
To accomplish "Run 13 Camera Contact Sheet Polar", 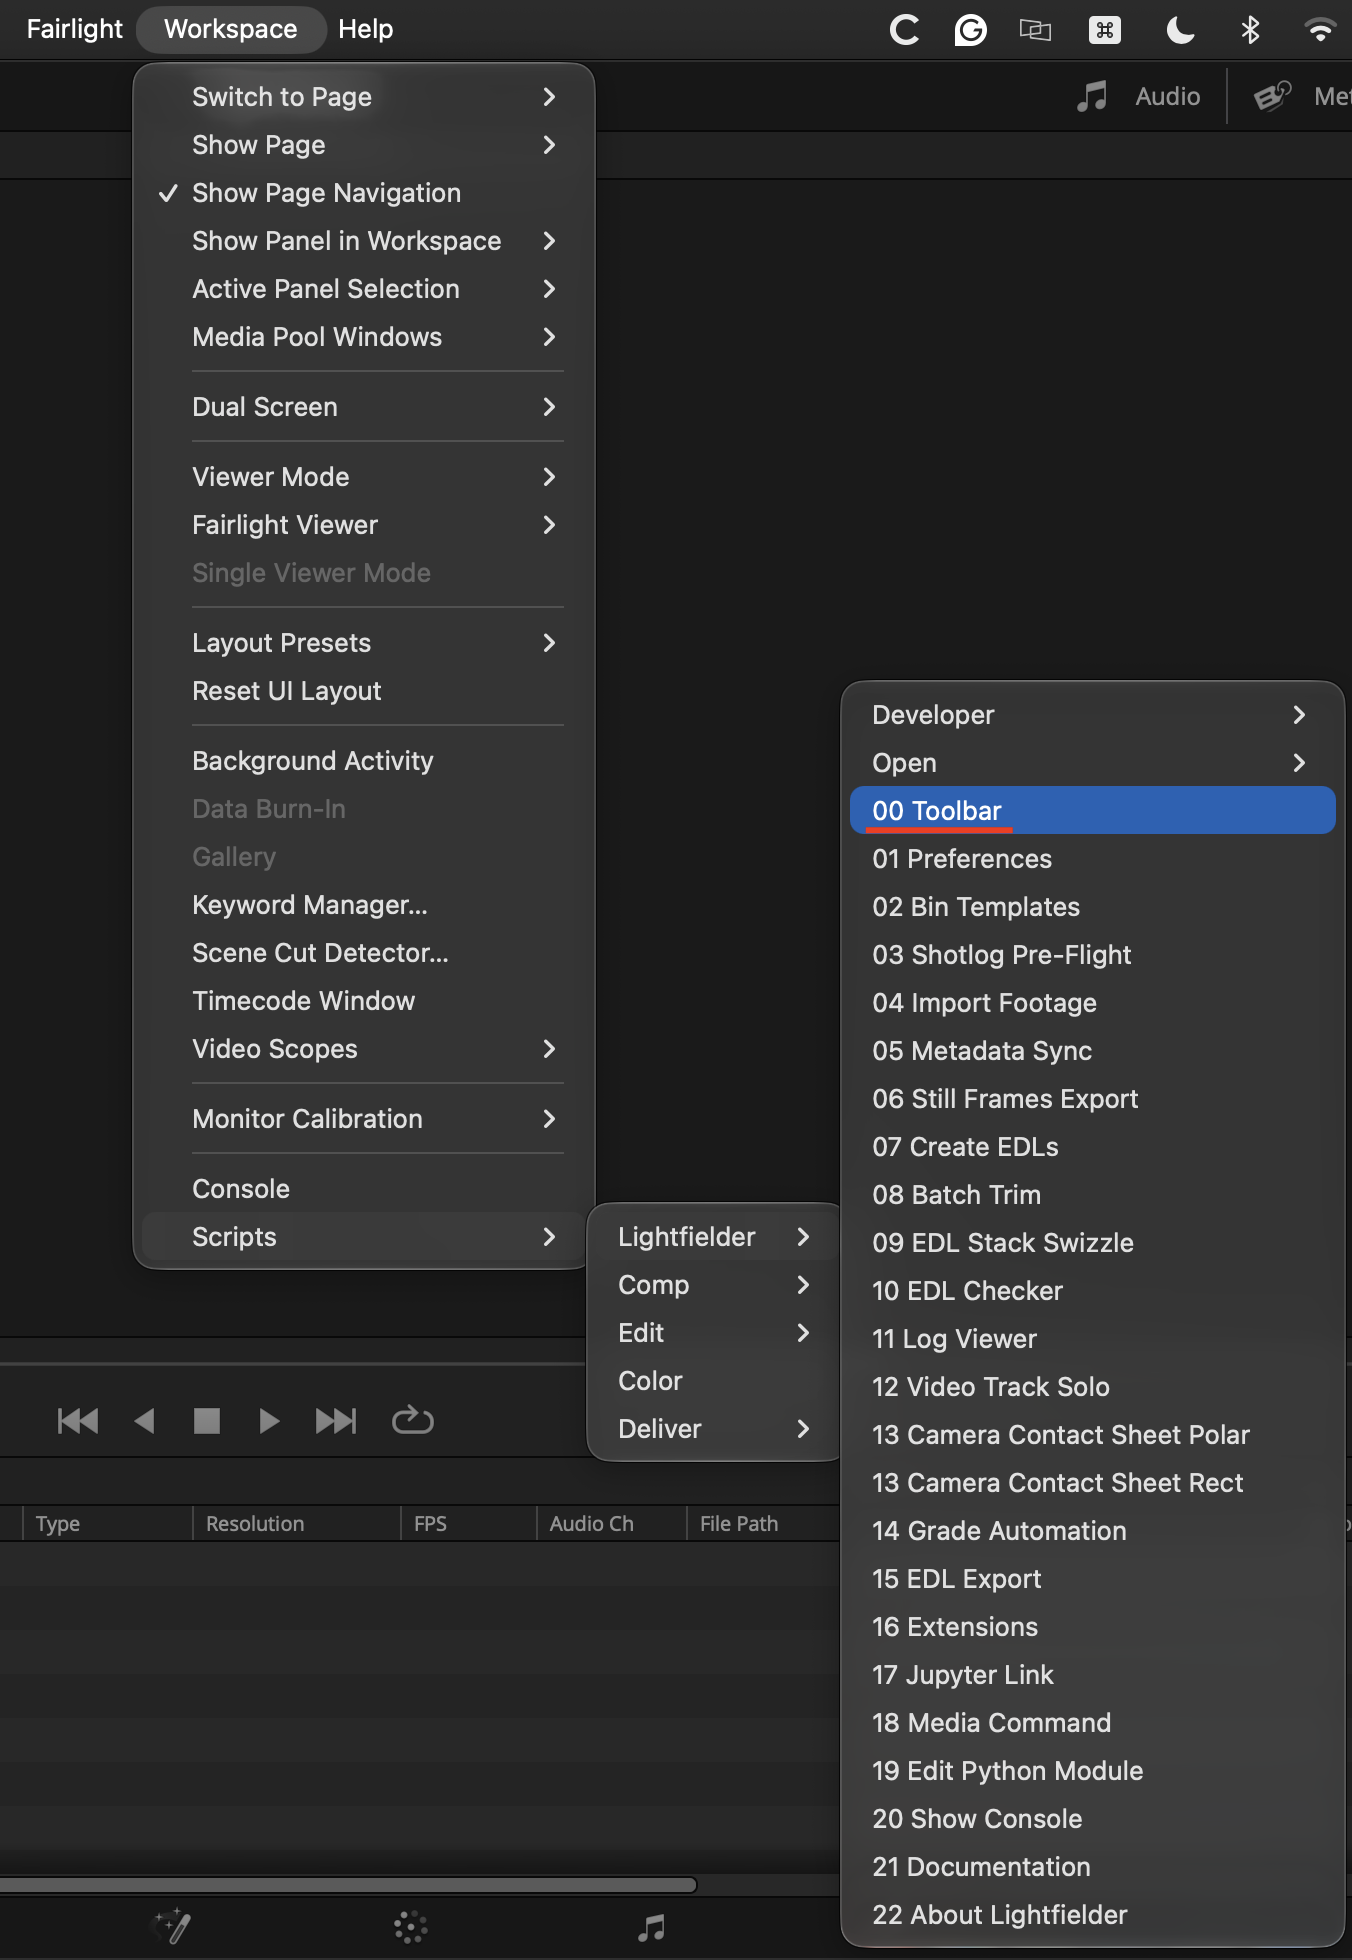I will pos(1092,1435).
